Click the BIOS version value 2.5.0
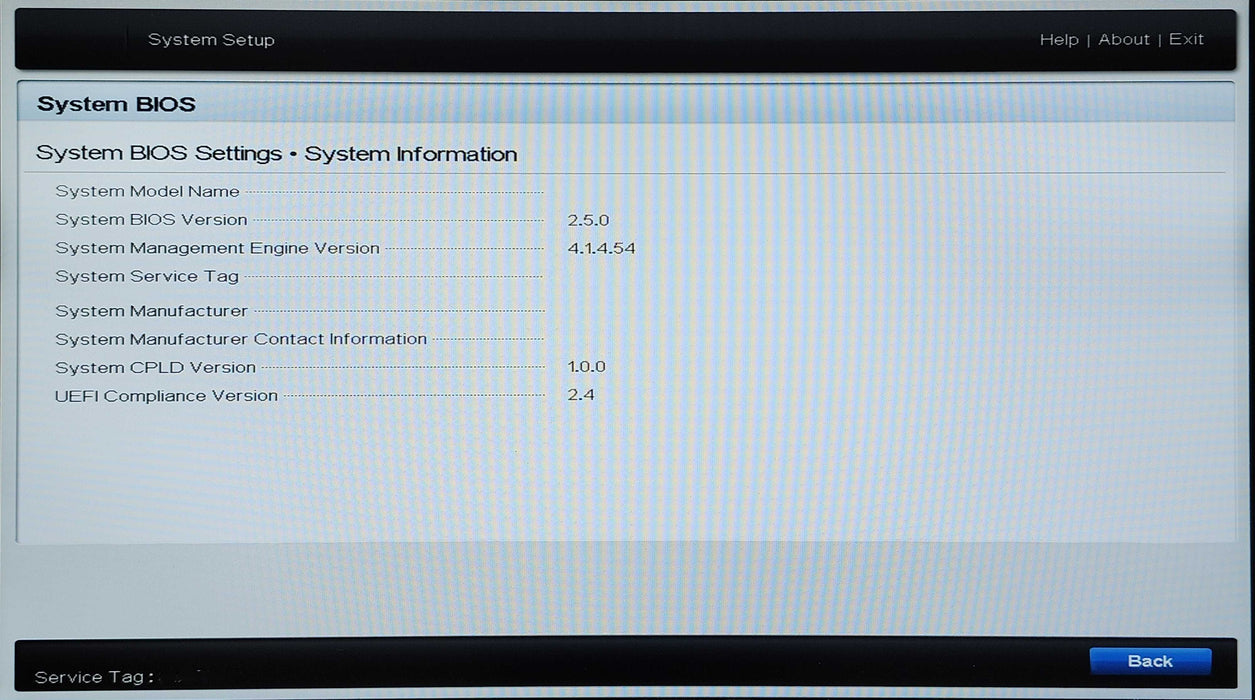 [x=588, y=220]
